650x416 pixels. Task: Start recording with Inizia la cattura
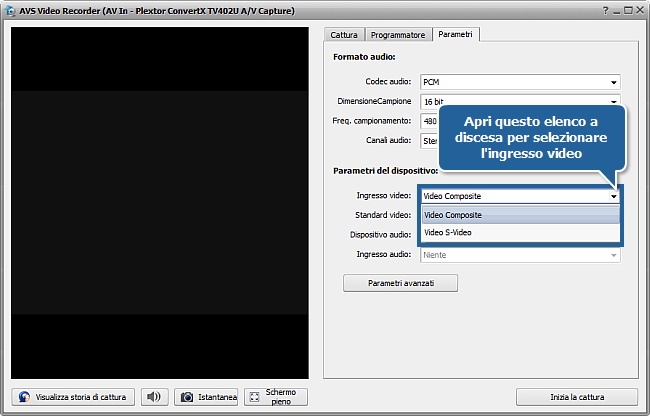click(x=577, y=397)
